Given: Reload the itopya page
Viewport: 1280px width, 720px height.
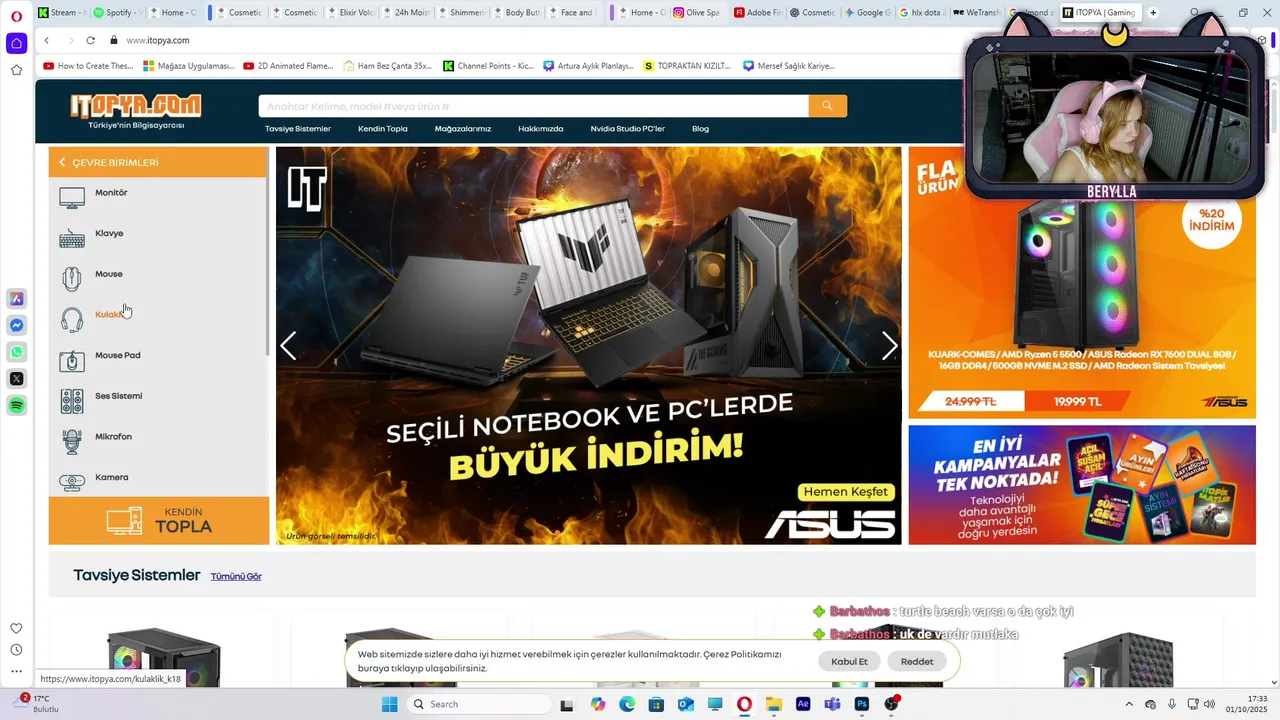Looking at the screenshot, I should (91, 40).
